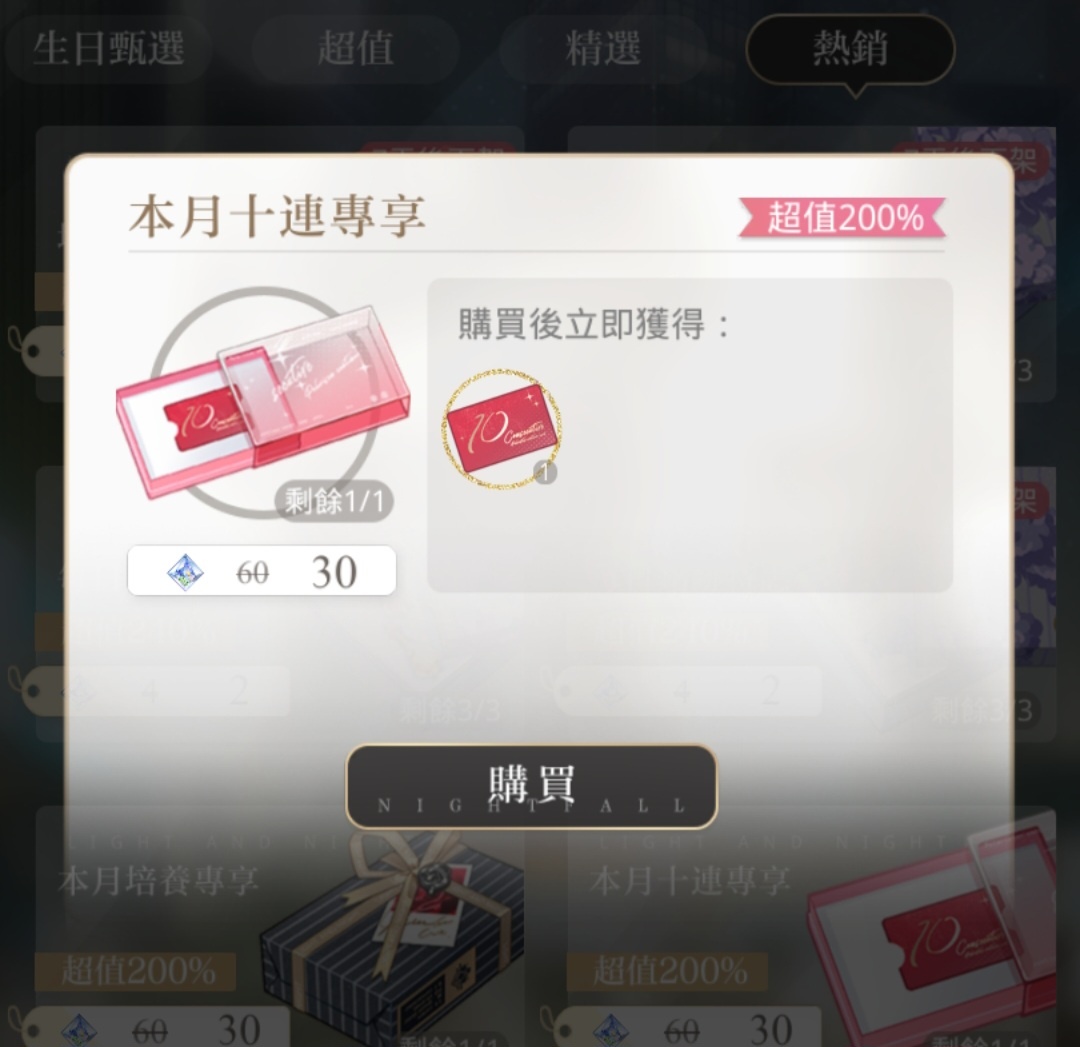The image size is (1080, 1047).
Task: Tap the 剩餘1/1 remaining stock badge
Action: 335,501
